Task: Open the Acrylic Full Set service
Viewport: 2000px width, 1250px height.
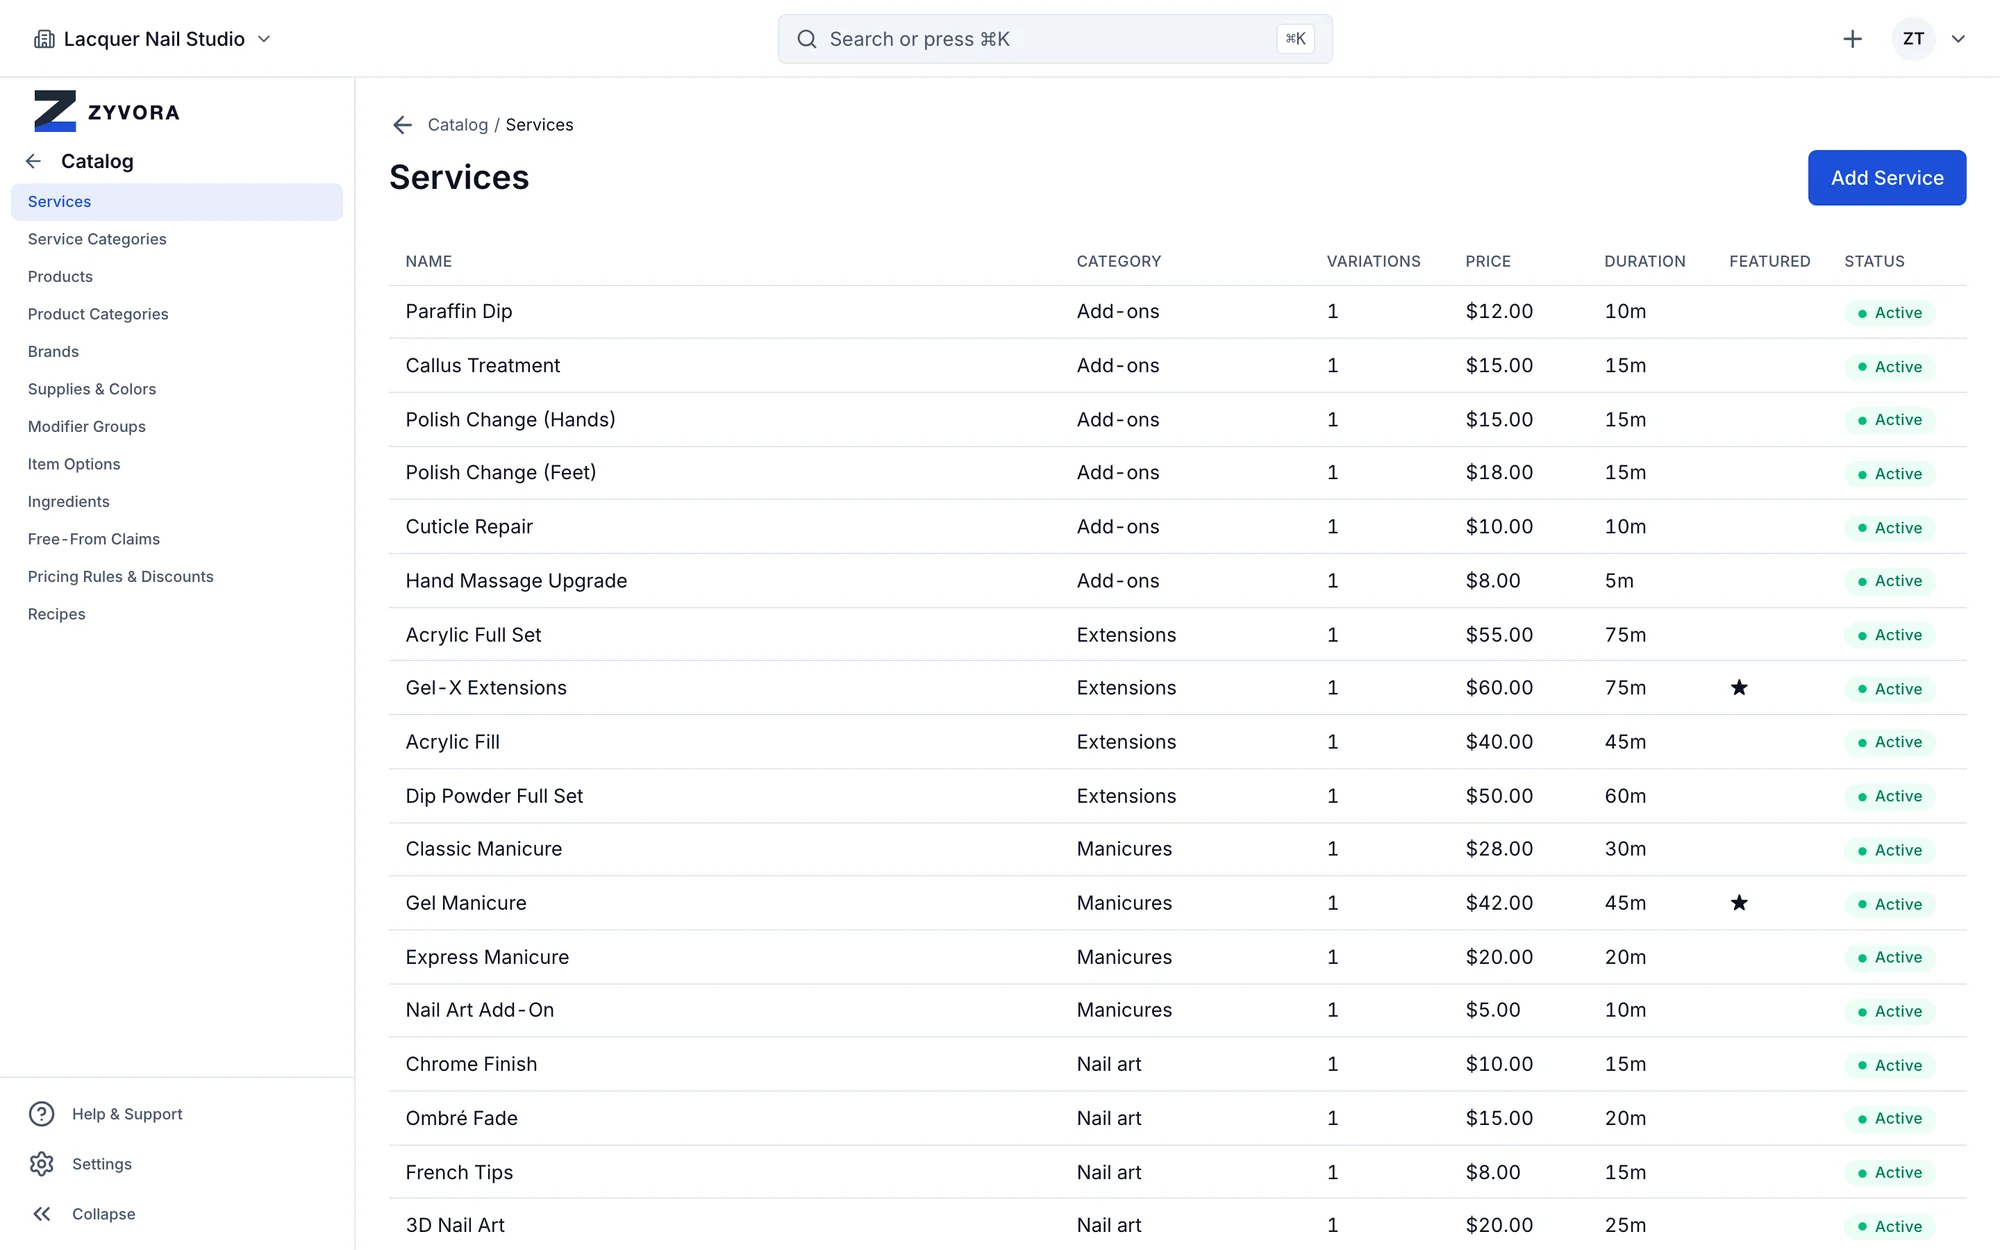Action: 473,635
